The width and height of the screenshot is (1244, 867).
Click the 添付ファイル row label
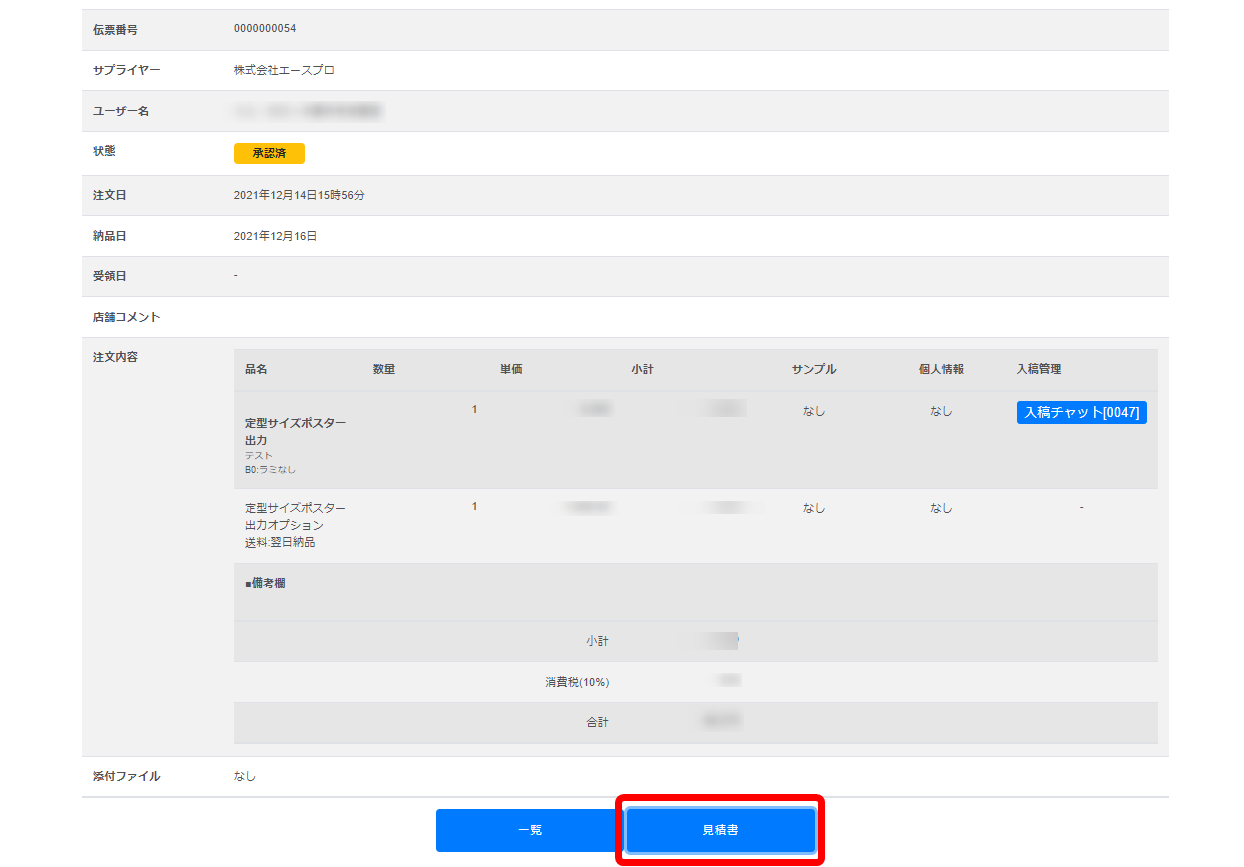[126, 776]
